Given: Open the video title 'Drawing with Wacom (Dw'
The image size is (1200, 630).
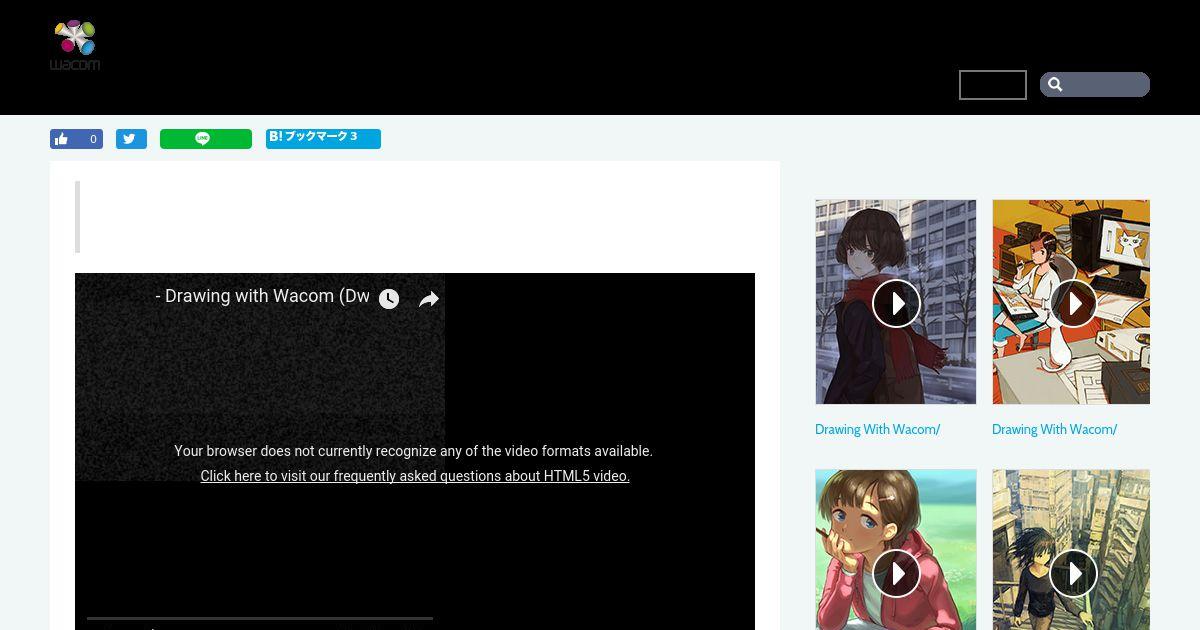Looking at the screenshot, I should (x=263, y=296).
